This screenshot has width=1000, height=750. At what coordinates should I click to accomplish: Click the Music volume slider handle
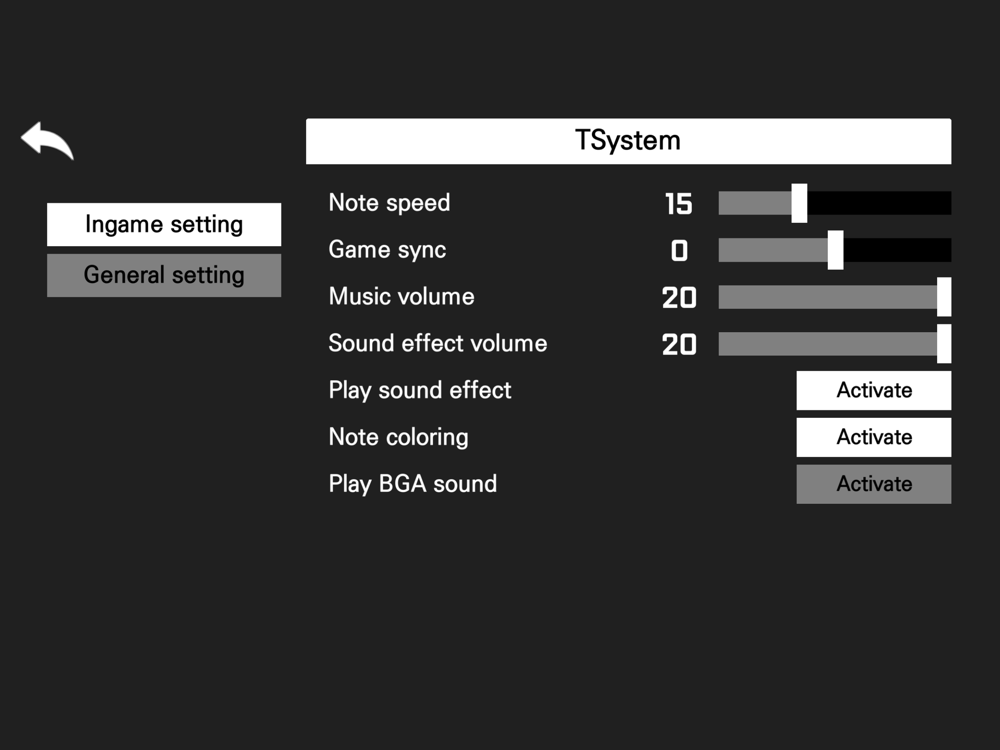943,297
